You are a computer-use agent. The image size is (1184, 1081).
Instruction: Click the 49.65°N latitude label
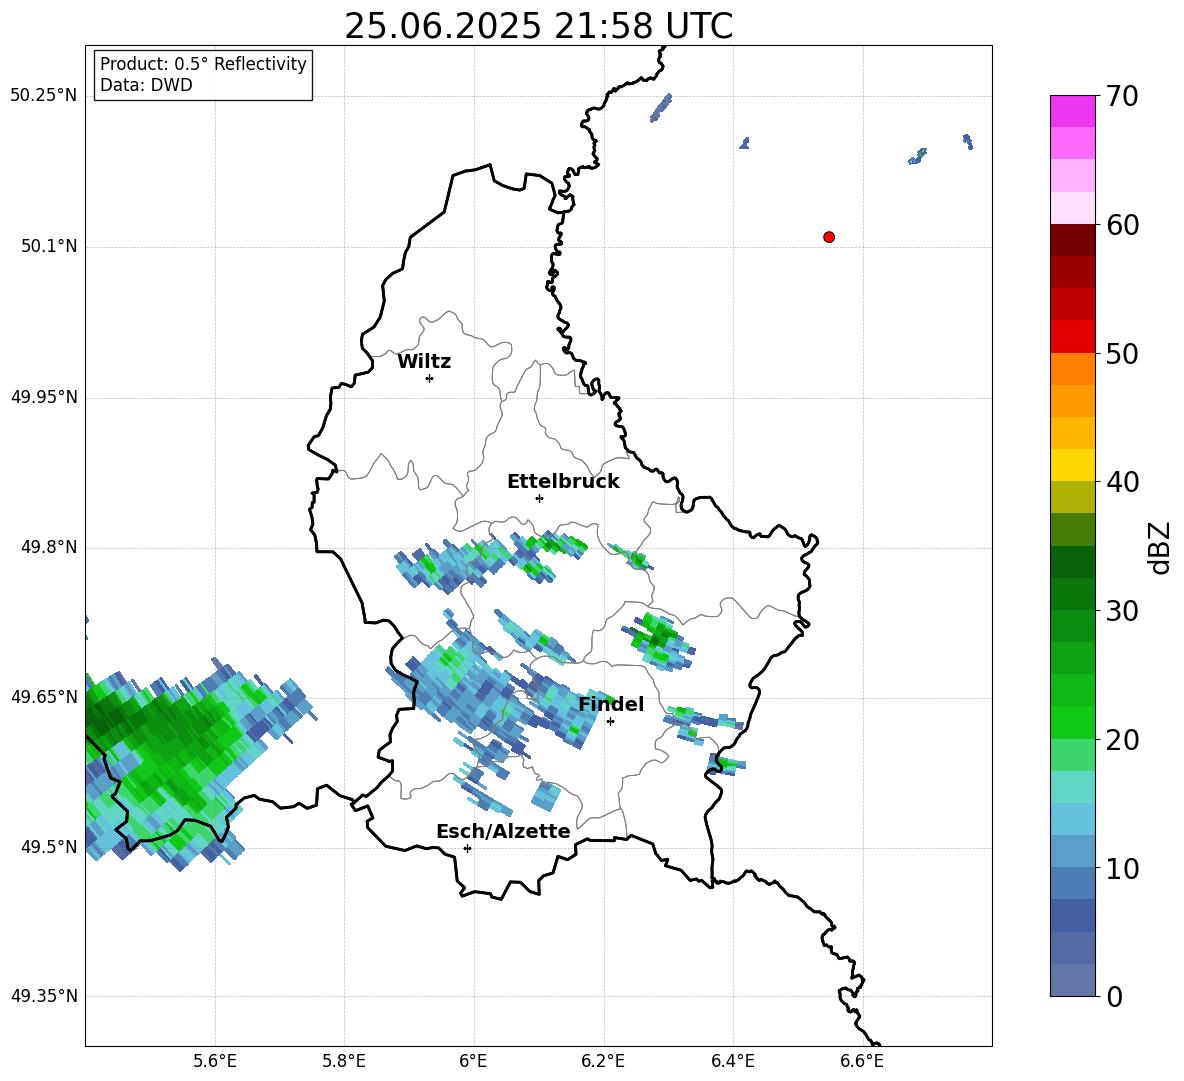pyautogui.click(x=44, y=697)
